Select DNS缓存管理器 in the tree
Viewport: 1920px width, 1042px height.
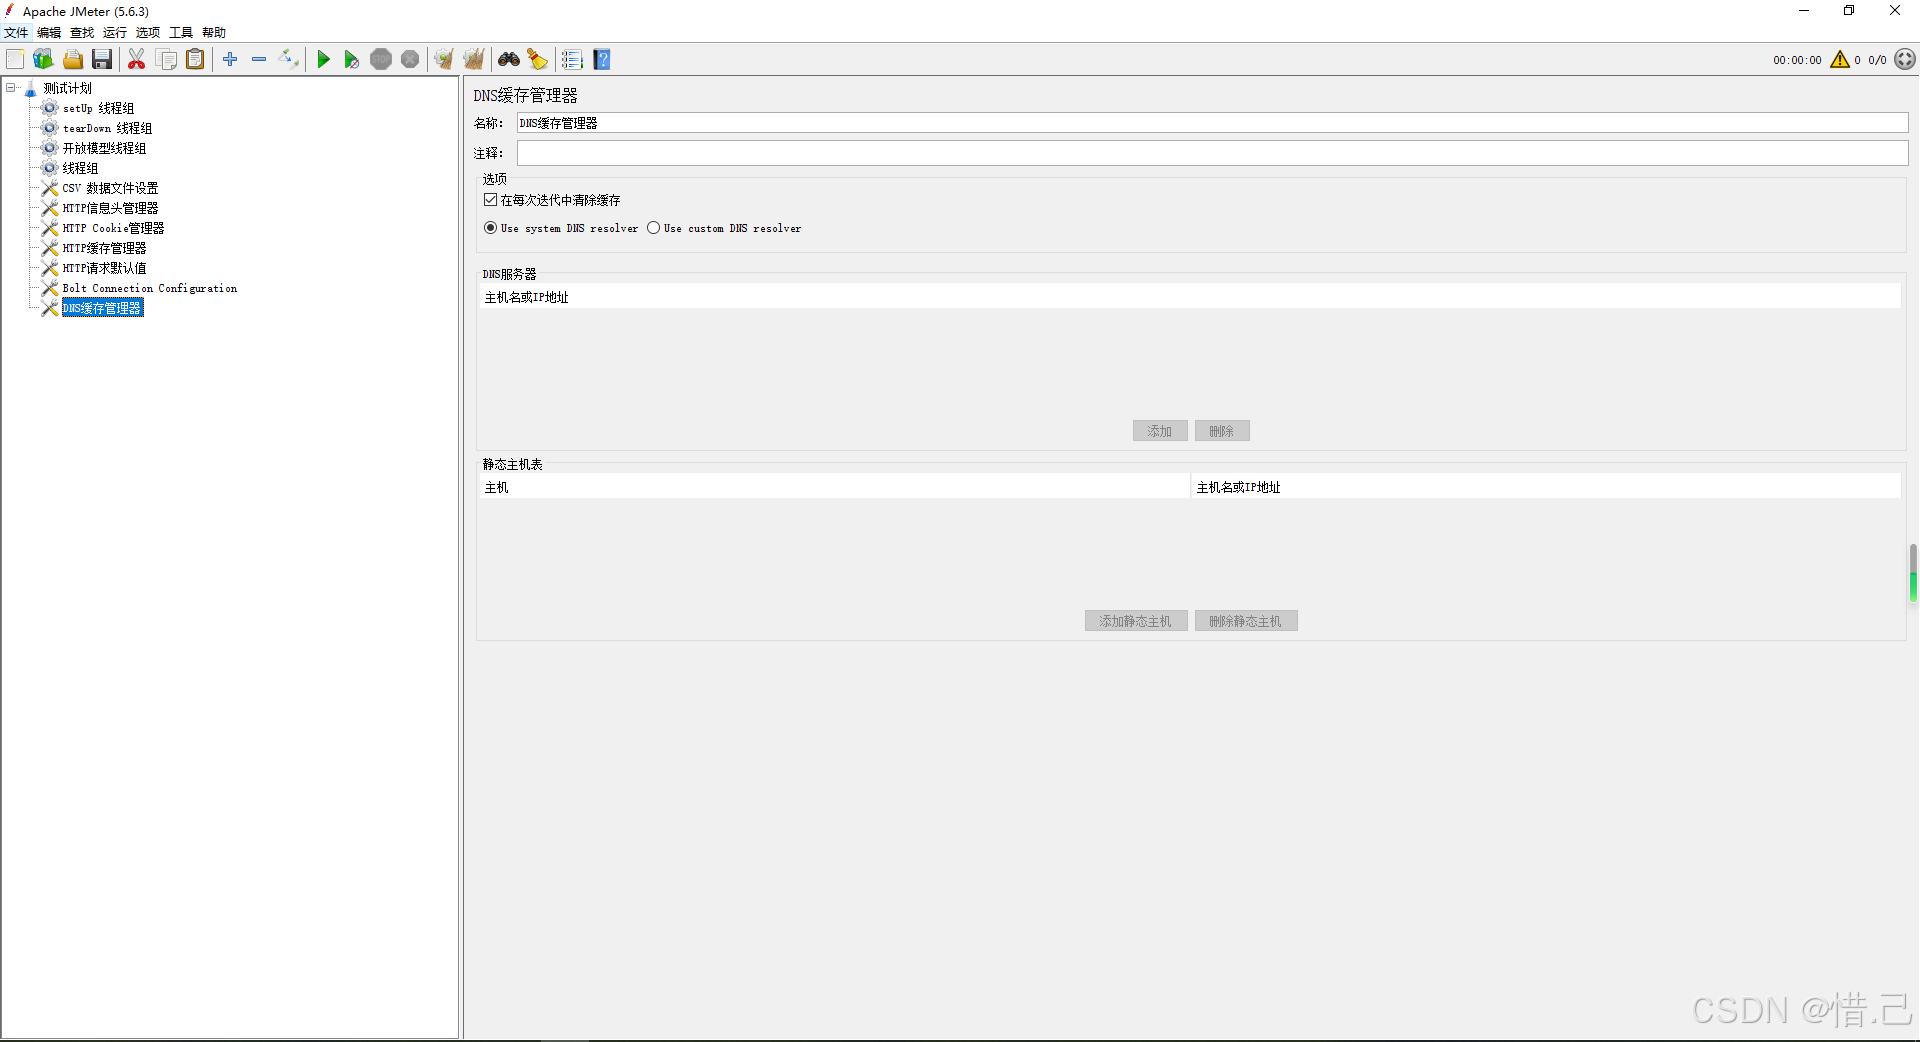(x=102, y=308)
